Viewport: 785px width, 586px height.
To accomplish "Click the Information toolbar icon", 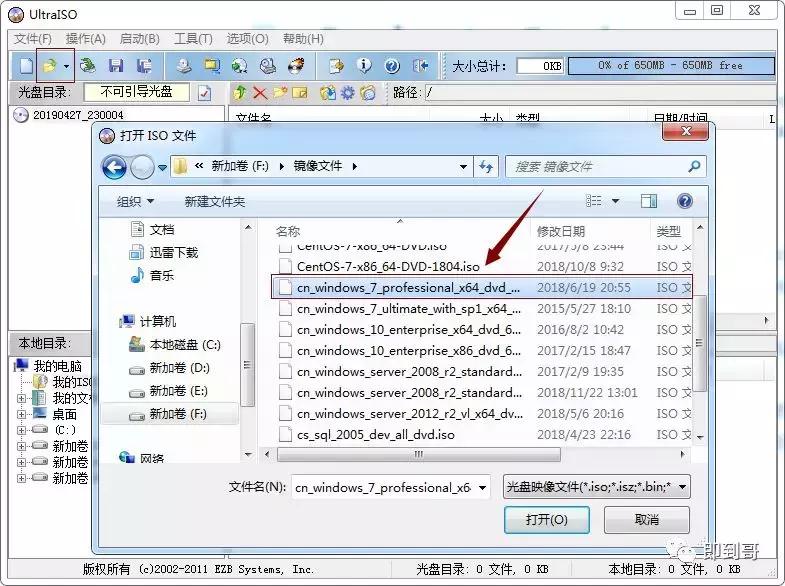I will pos(364,66).
